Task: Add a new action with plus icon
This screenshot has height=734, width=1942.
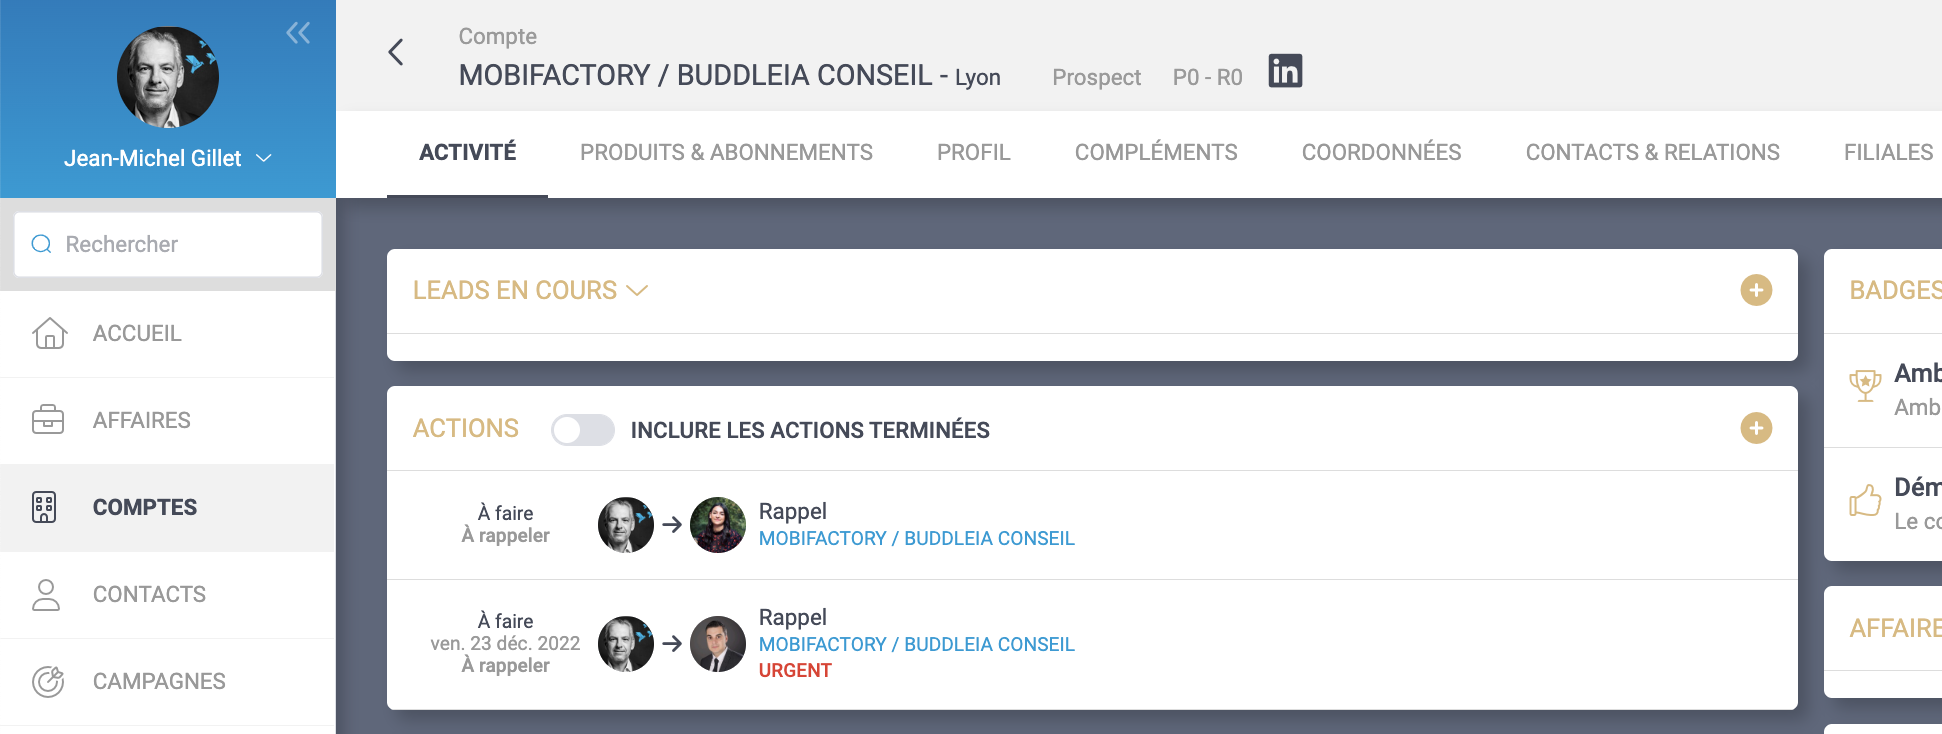Action: (x=1755, y=428)
